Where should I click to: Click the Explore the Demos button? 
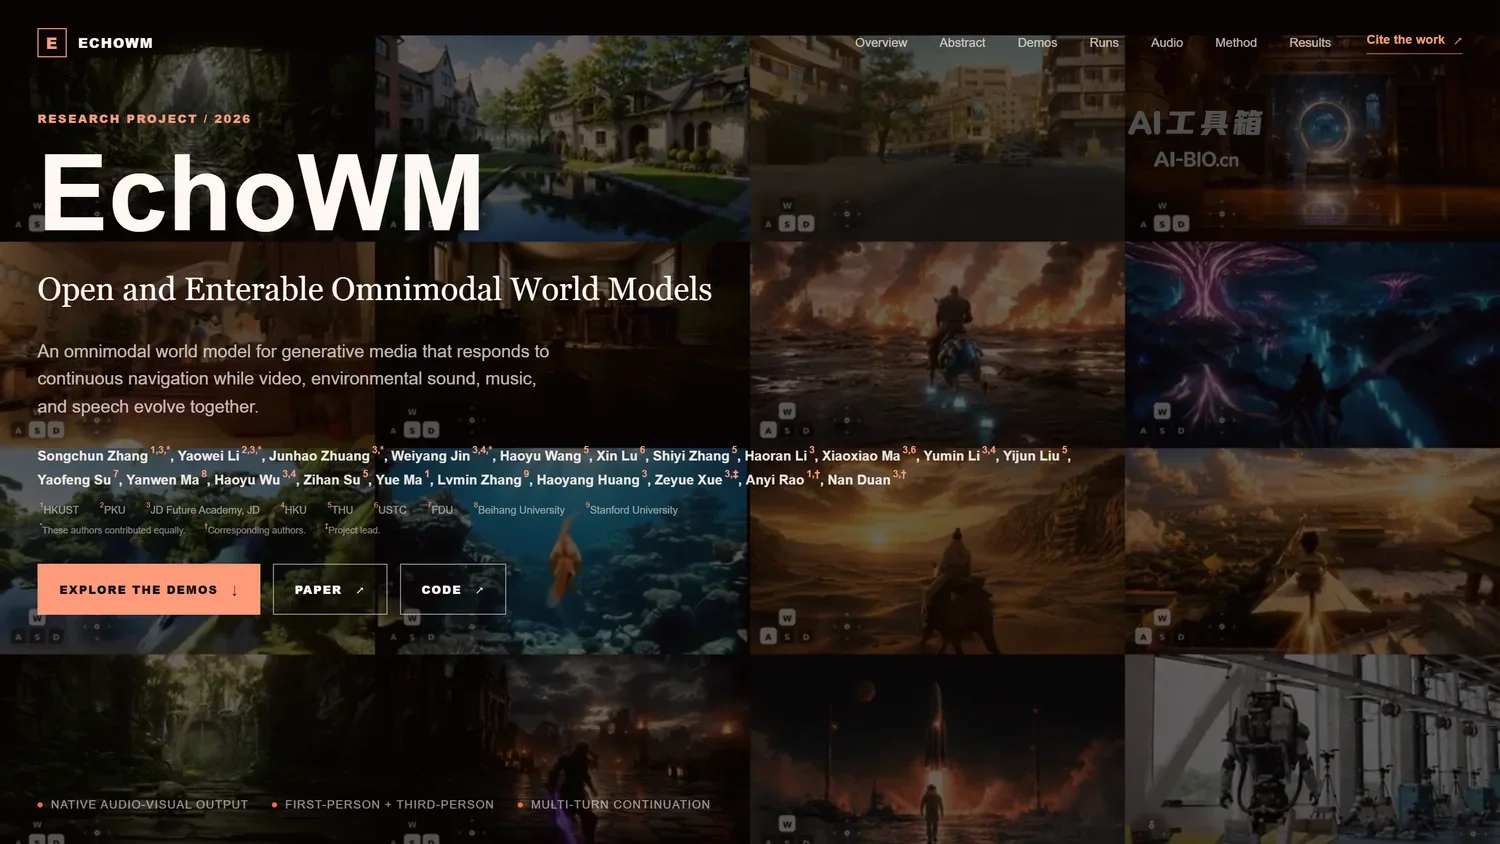pyautogui.click(x=149, y=589)
